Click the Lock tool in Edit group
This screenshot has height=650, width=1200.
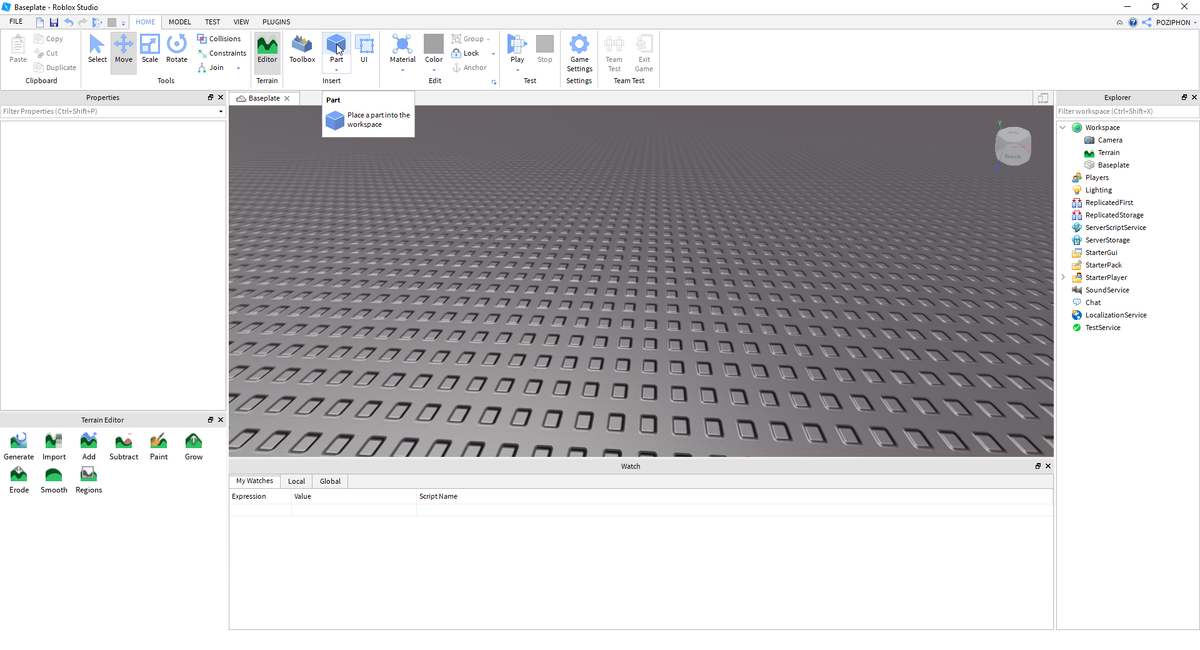(x=465, y=53)
